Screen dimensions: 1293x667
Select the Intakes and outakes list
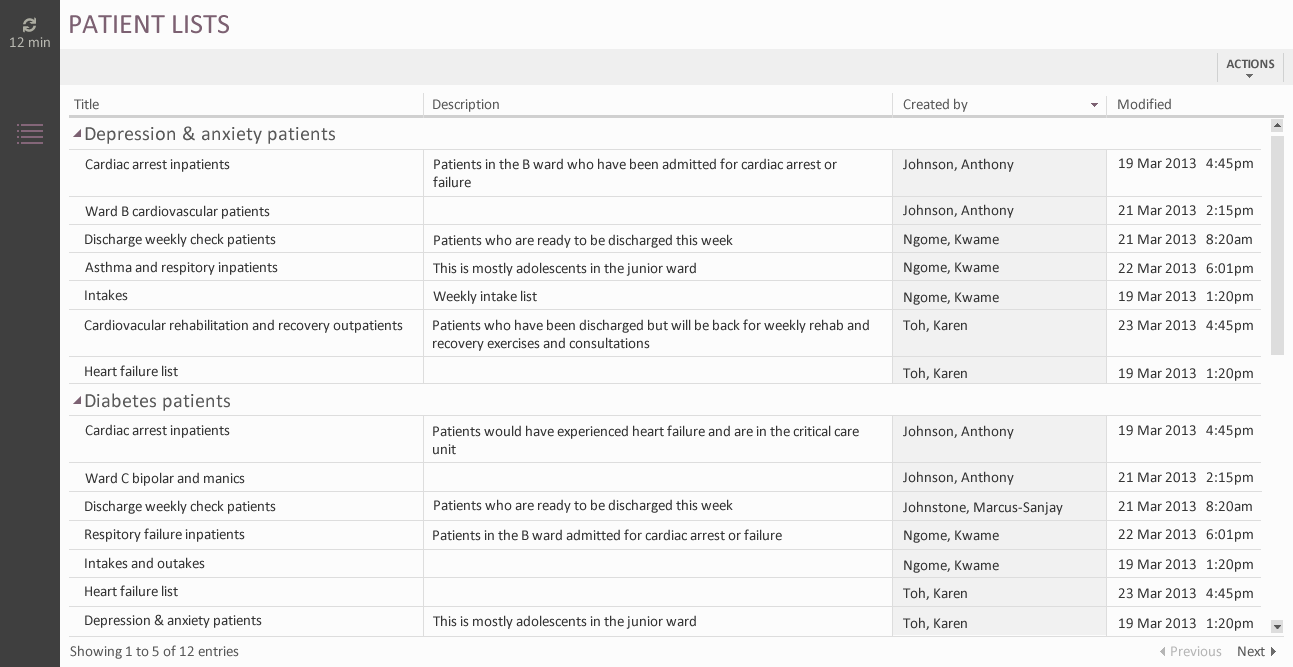tap(144, 563)
